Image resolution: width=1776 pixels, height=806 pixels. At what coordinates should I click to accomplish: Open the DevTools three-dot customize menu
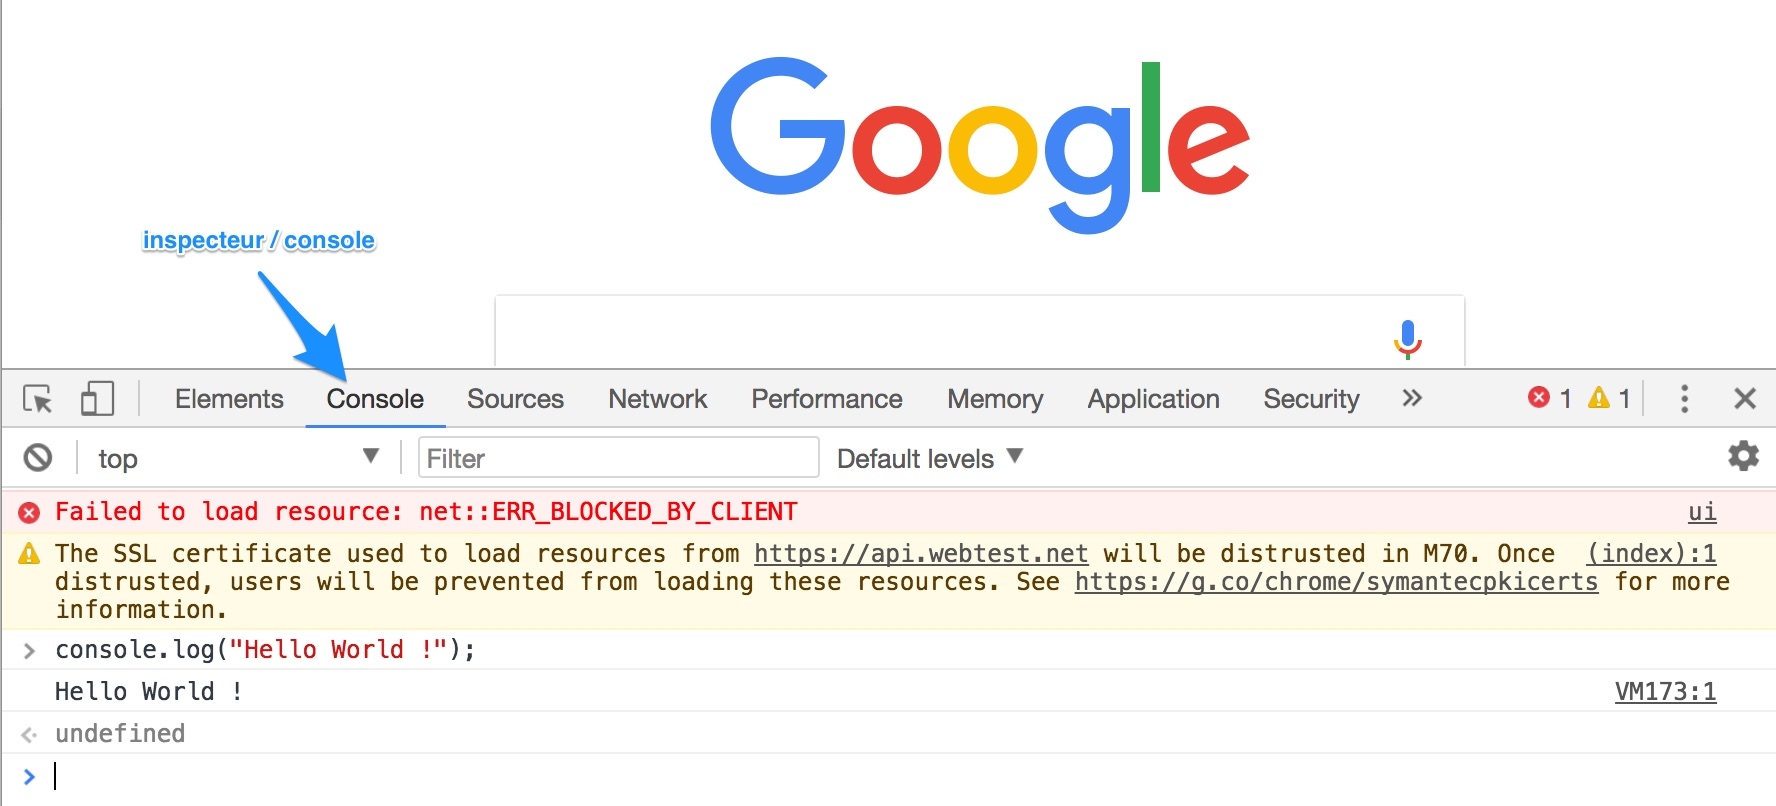point(1684,399)
